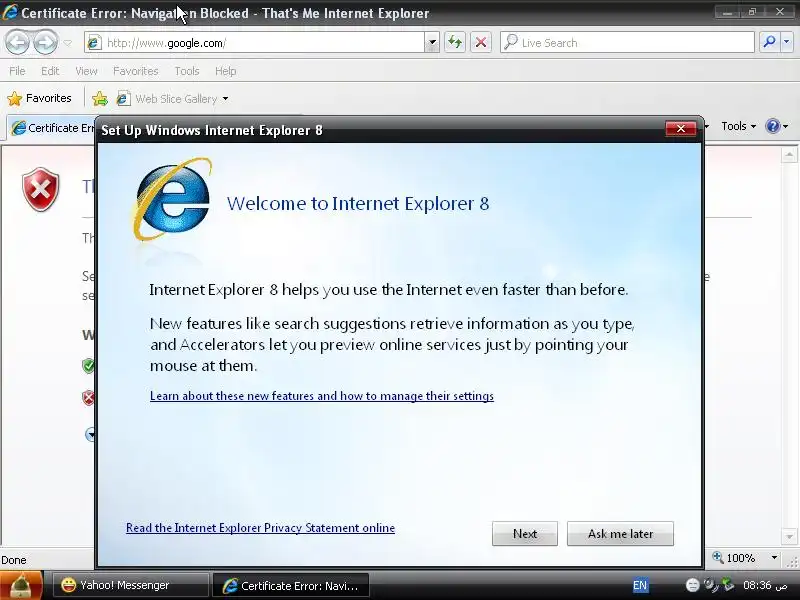Click Add to Favorites Bar star icon

click(x=100, y=98)
